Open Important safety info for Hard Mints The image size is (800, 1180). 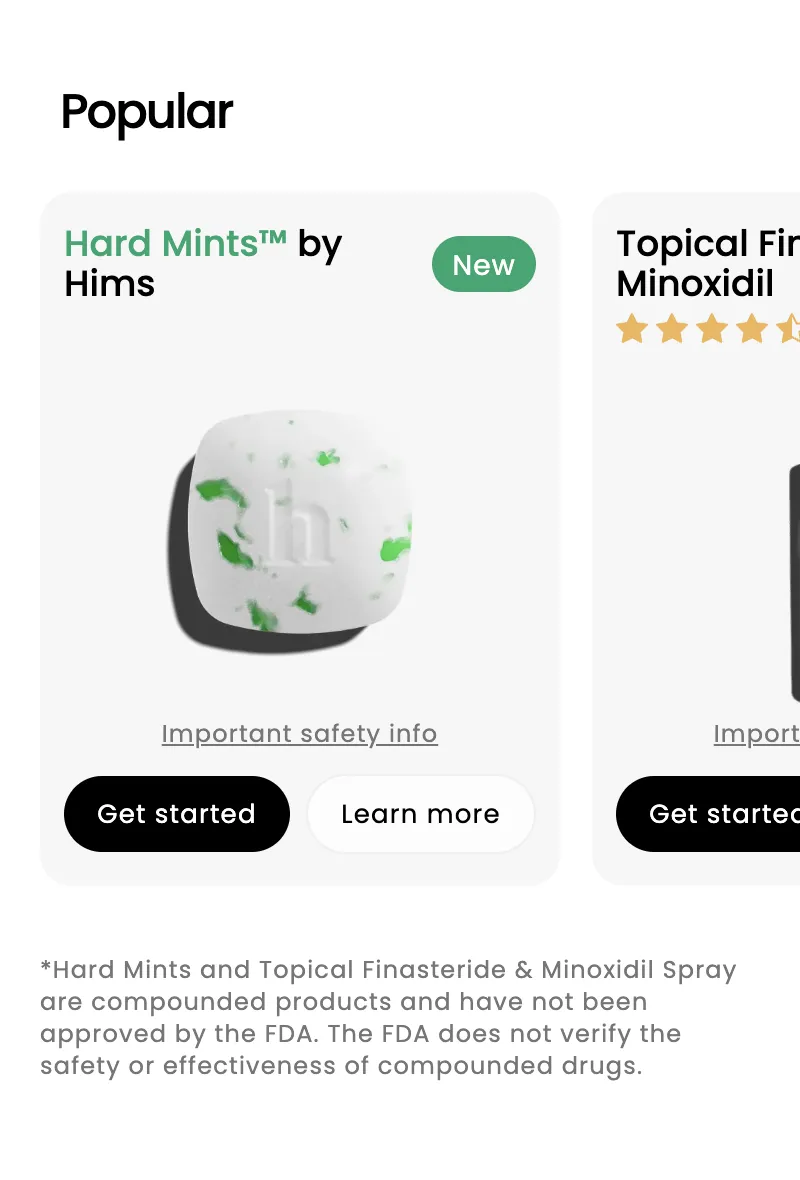pos(300,734)
